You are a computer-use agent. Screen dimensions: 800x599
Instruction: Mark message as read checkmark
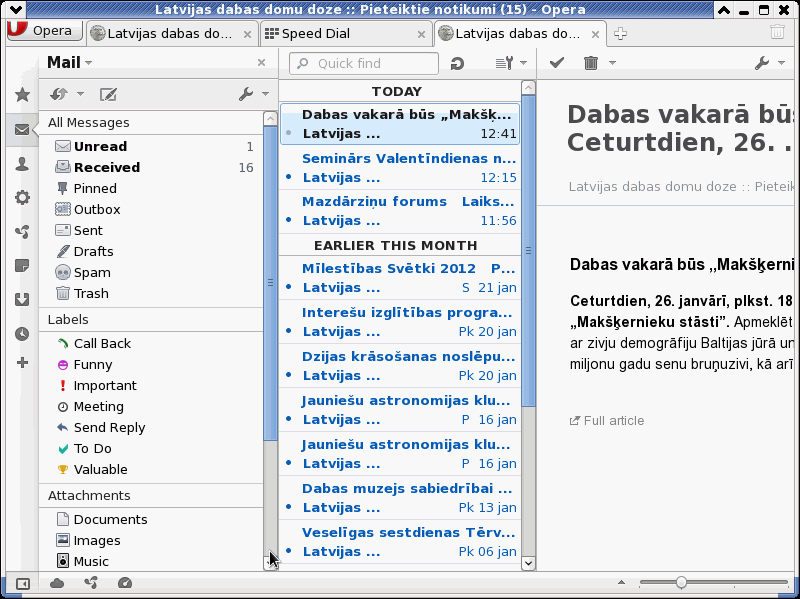pyautogui.click(x=557, y=63)
